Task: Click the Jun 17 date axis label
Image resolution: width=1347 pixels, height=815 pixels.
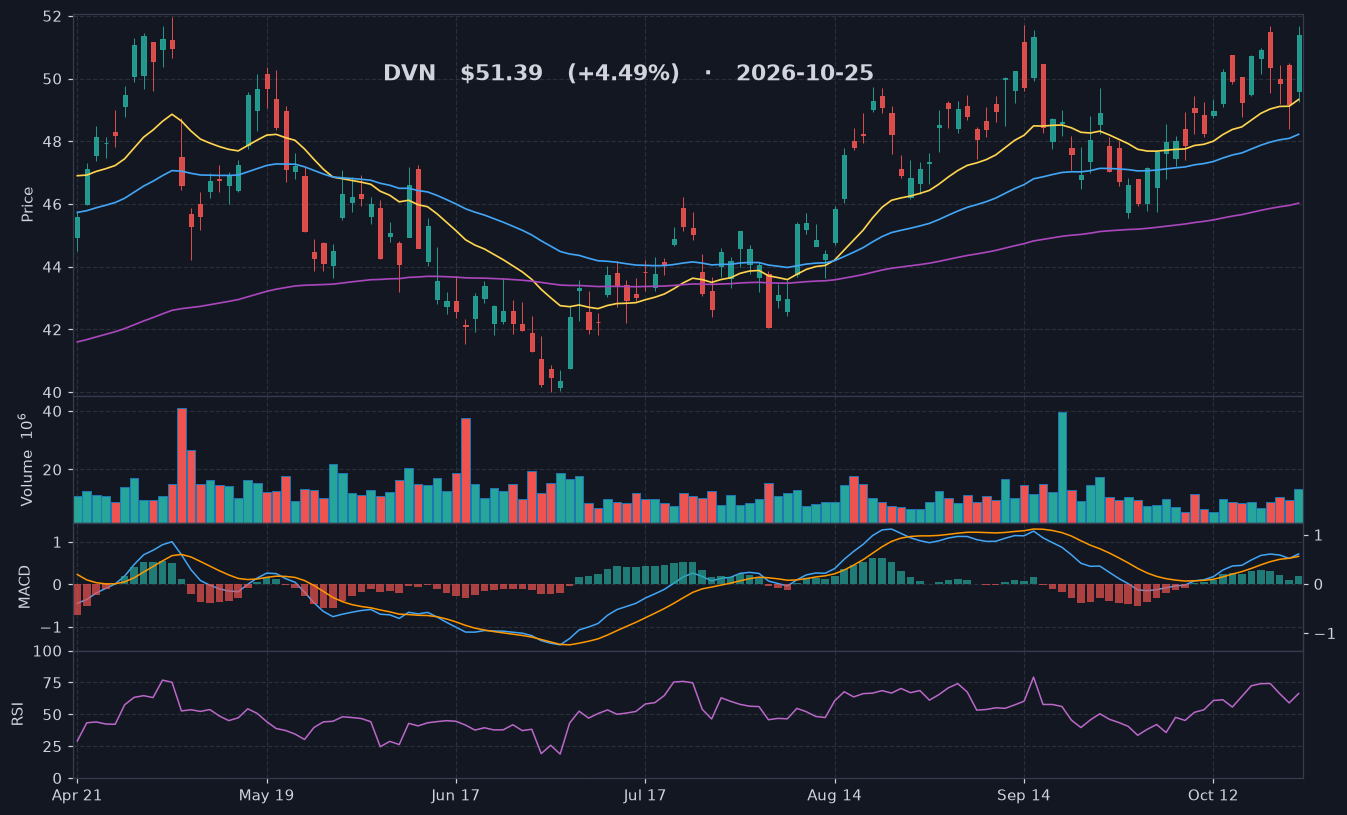Action: click(456, 796)
